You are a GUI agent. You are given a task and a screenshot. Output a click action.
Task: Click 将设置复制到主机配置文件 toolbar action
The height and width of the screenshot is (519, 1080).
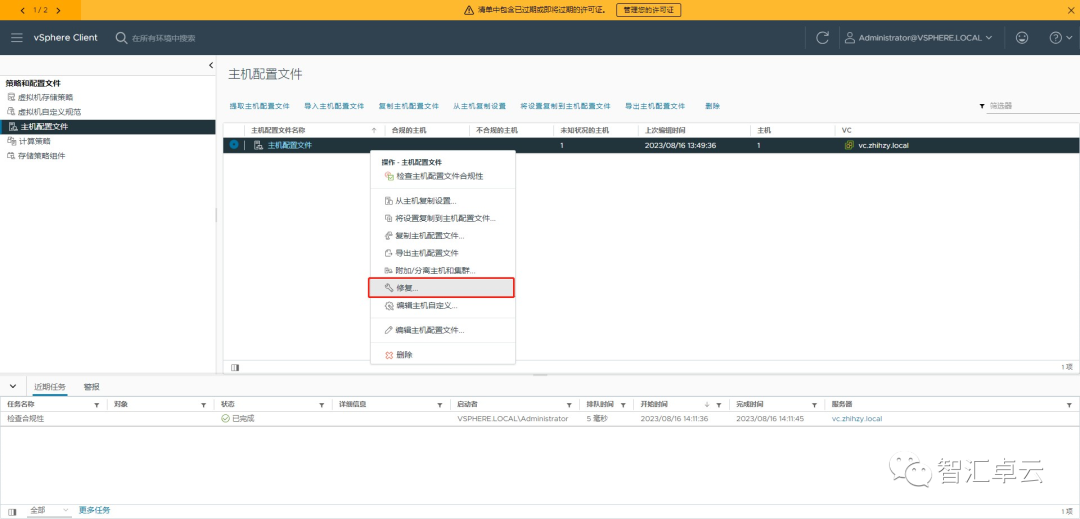[x=565, y=107]
